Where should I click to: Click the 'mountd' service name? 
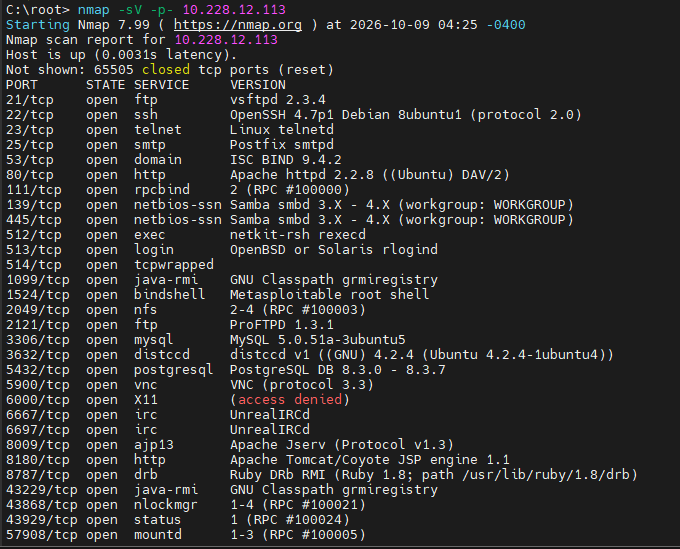pos(157,535)
